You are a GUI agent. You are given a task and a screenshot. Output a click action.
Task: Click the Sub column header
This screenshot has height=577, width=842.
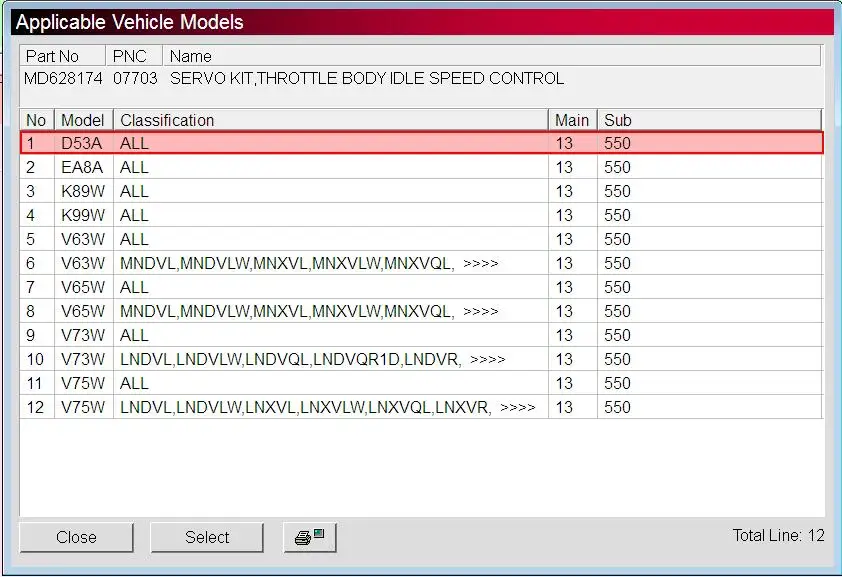pos(709,120)
